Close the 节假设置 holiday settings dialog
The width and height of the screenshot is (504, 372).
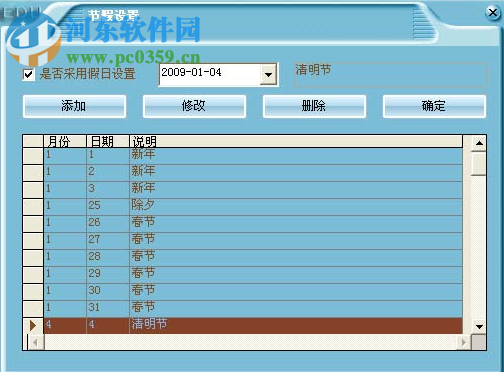(x=492, y=13)
